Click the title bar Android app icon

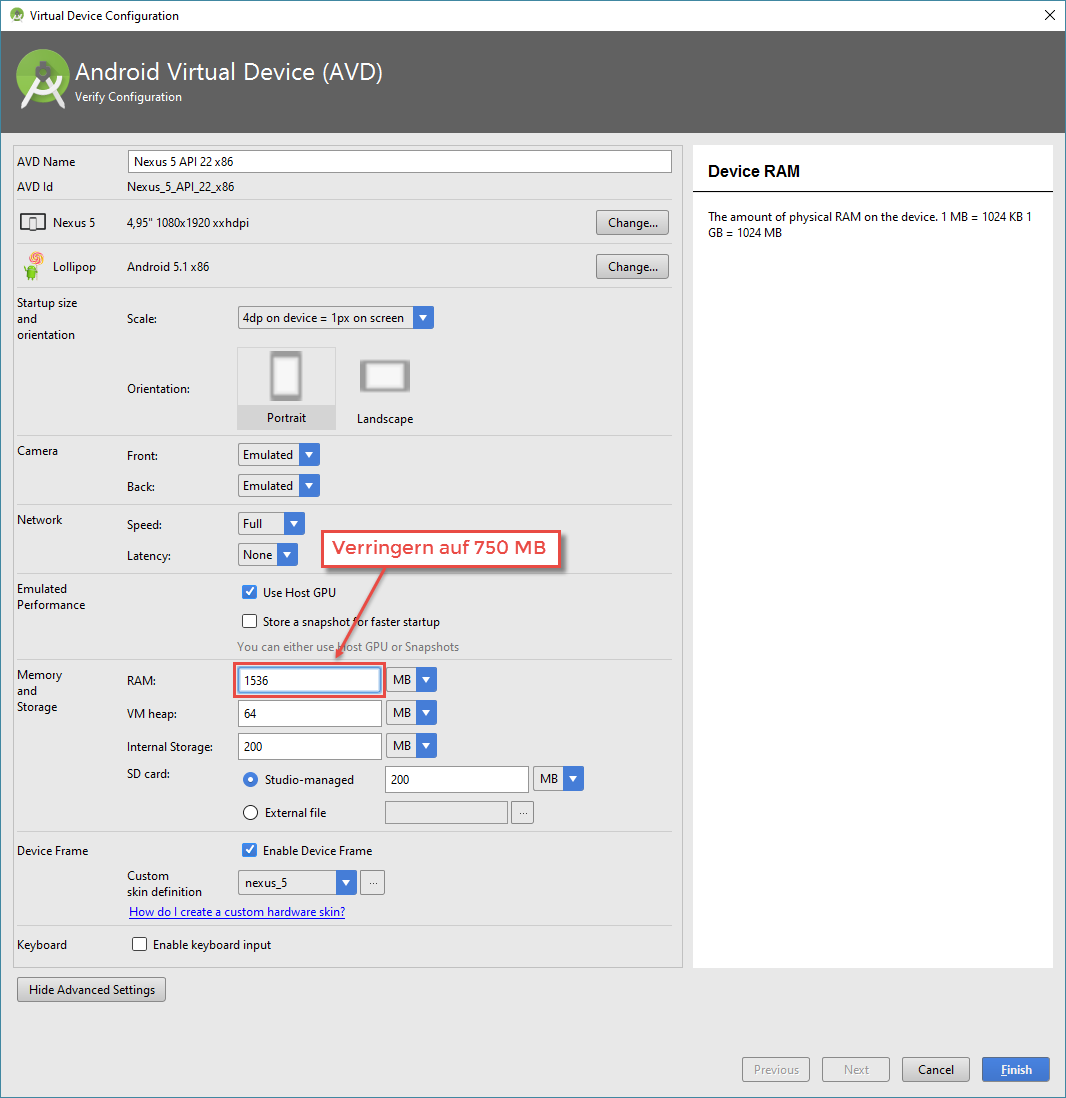point(17,15)
